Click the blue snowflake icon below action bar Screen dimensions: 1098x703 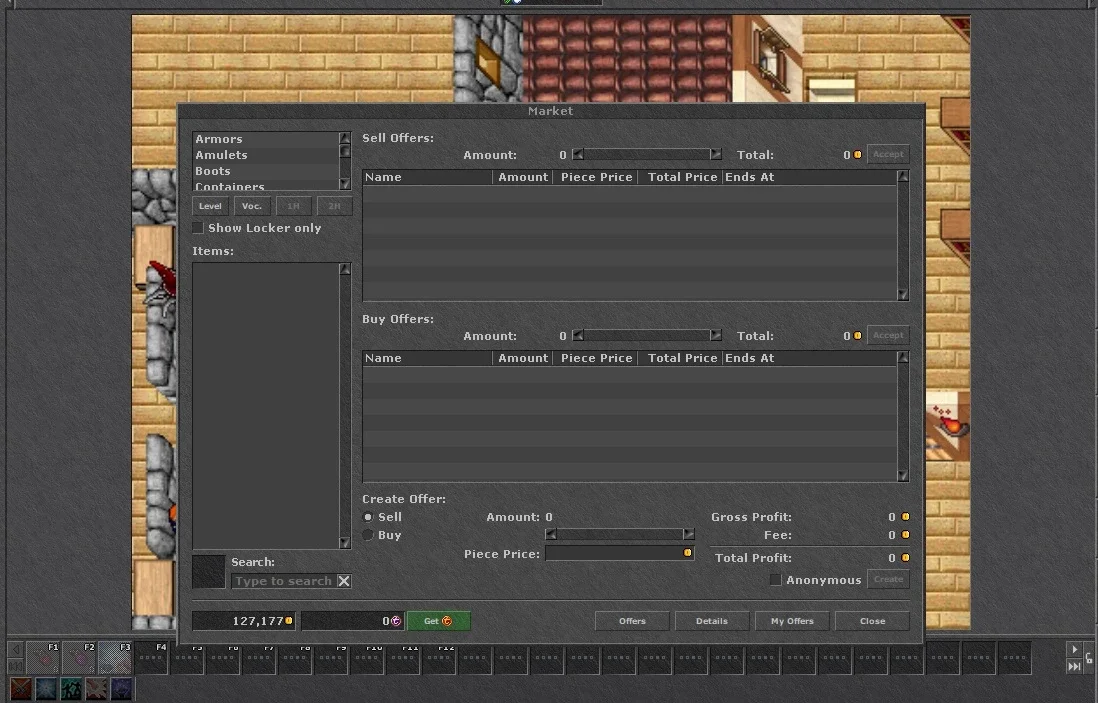[46, 689]
